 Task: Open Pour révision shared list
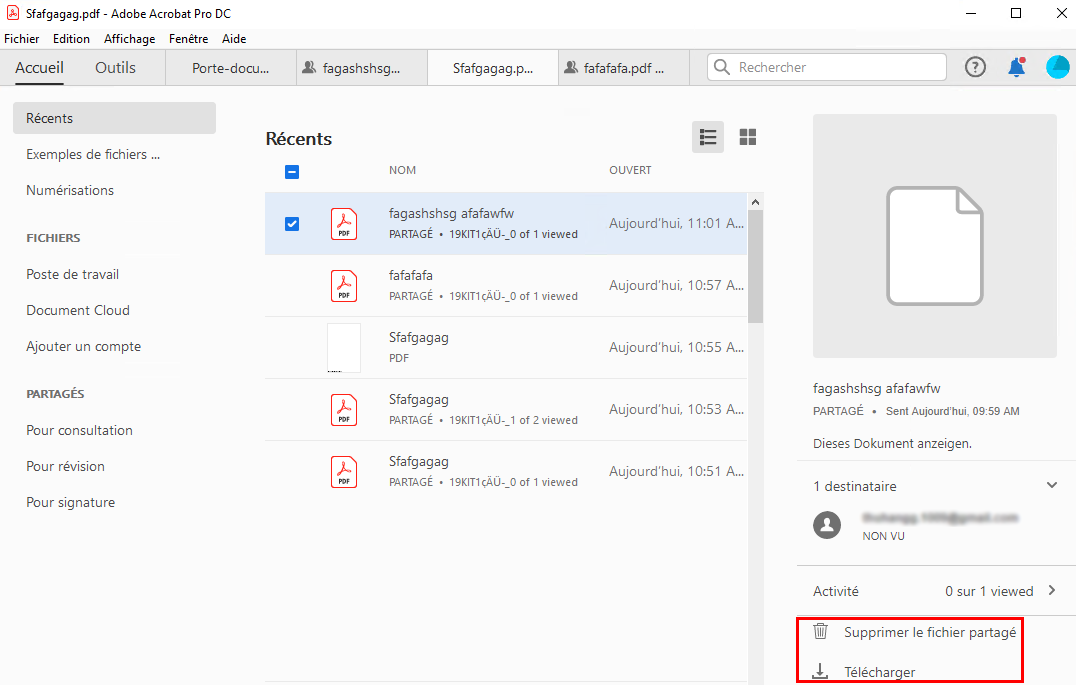66,466
